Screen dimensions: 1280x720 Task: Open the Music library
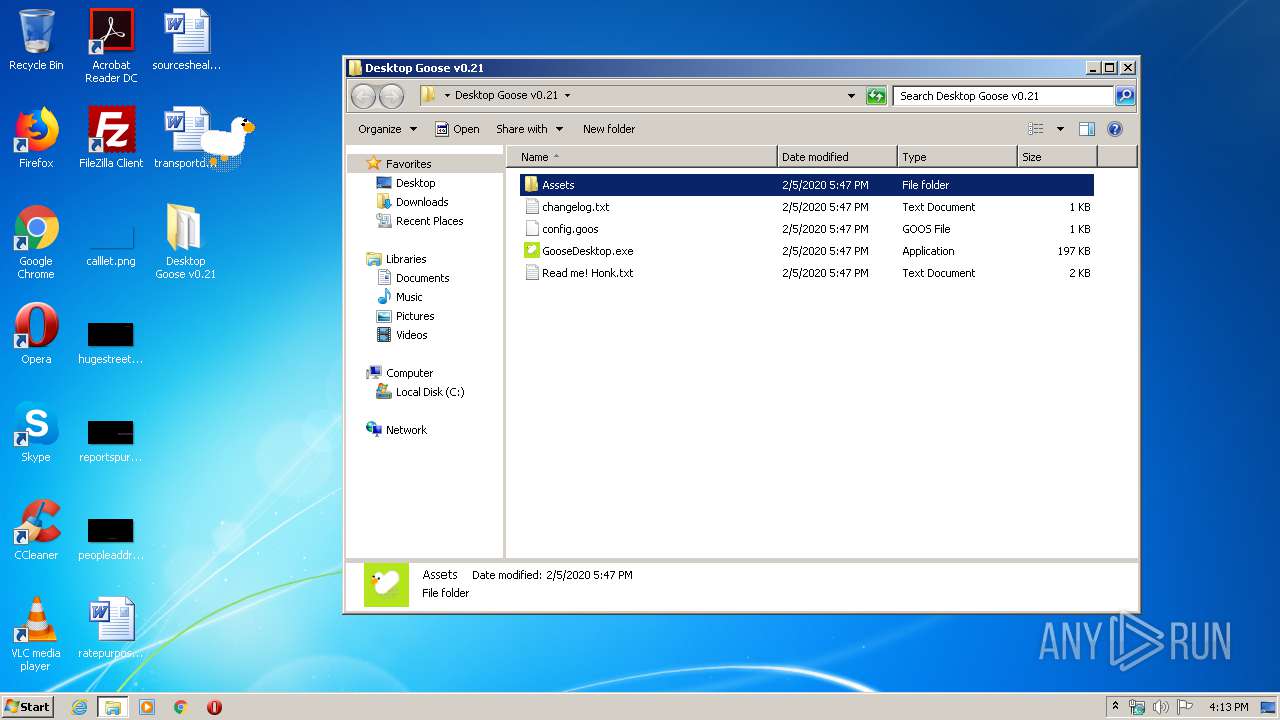(409, 297)
